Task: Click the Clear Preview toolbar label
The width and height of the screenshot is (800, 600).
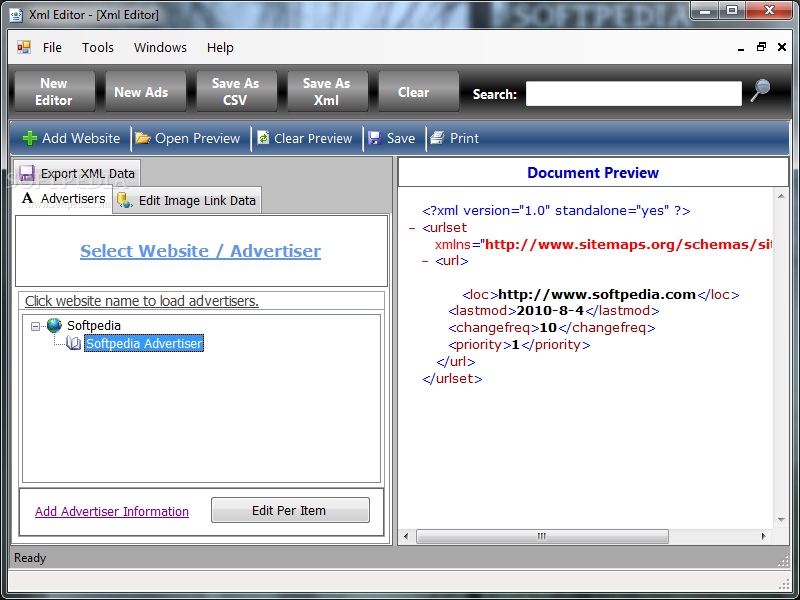Action: [313, 138]
